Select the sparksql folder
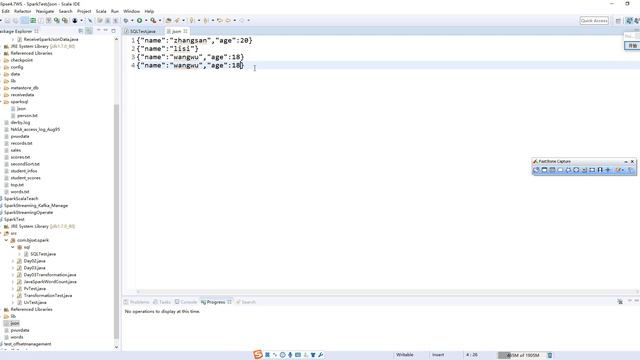640x360 pixels. tap(19, 102)
